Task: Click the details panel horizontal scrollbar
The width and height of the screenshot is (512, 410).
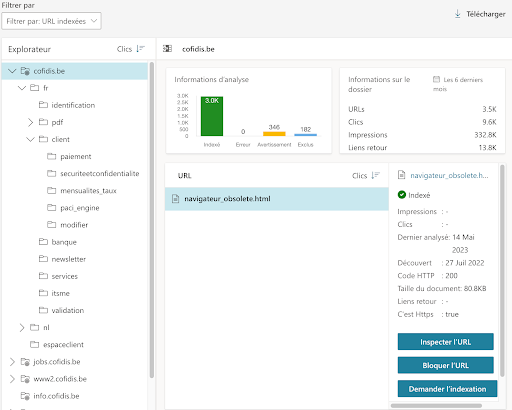Action: coord(436,406)
